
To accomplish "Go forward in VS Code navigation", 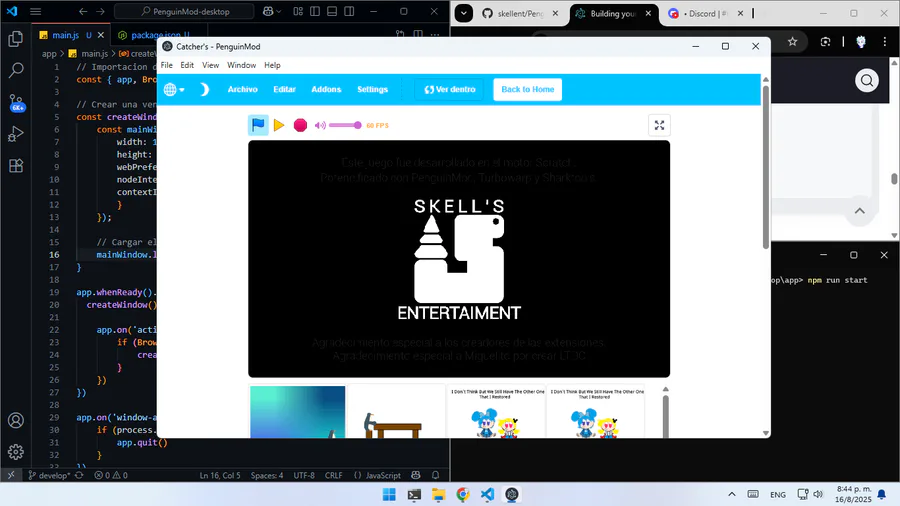I will 100,11.
